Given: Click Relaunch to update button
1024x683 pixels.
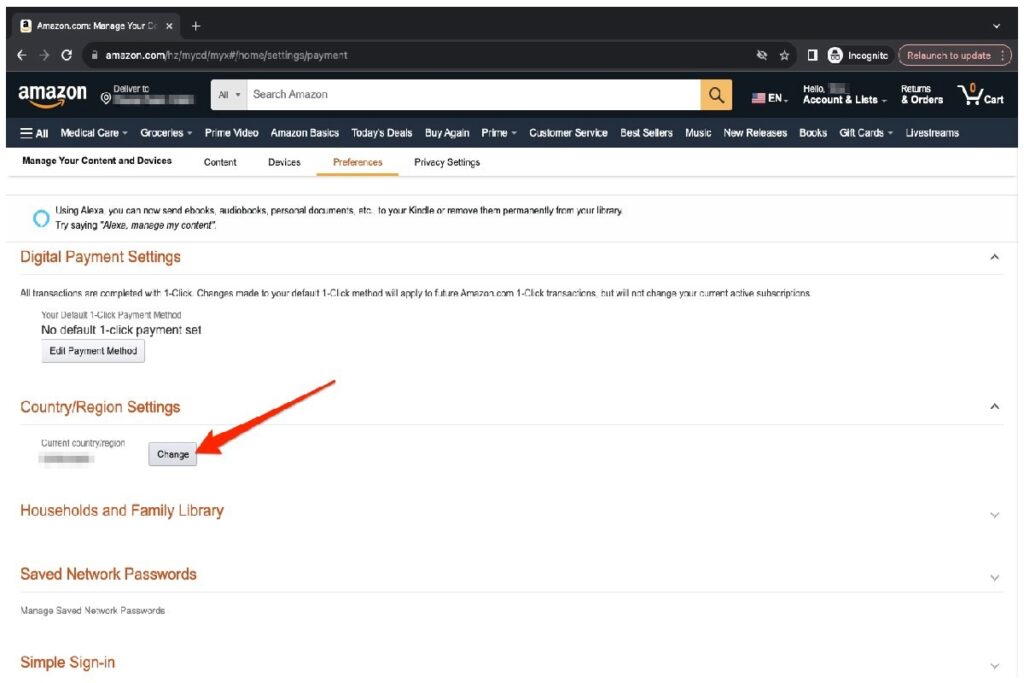Looking at the screenshot, I should pos(948,56).
